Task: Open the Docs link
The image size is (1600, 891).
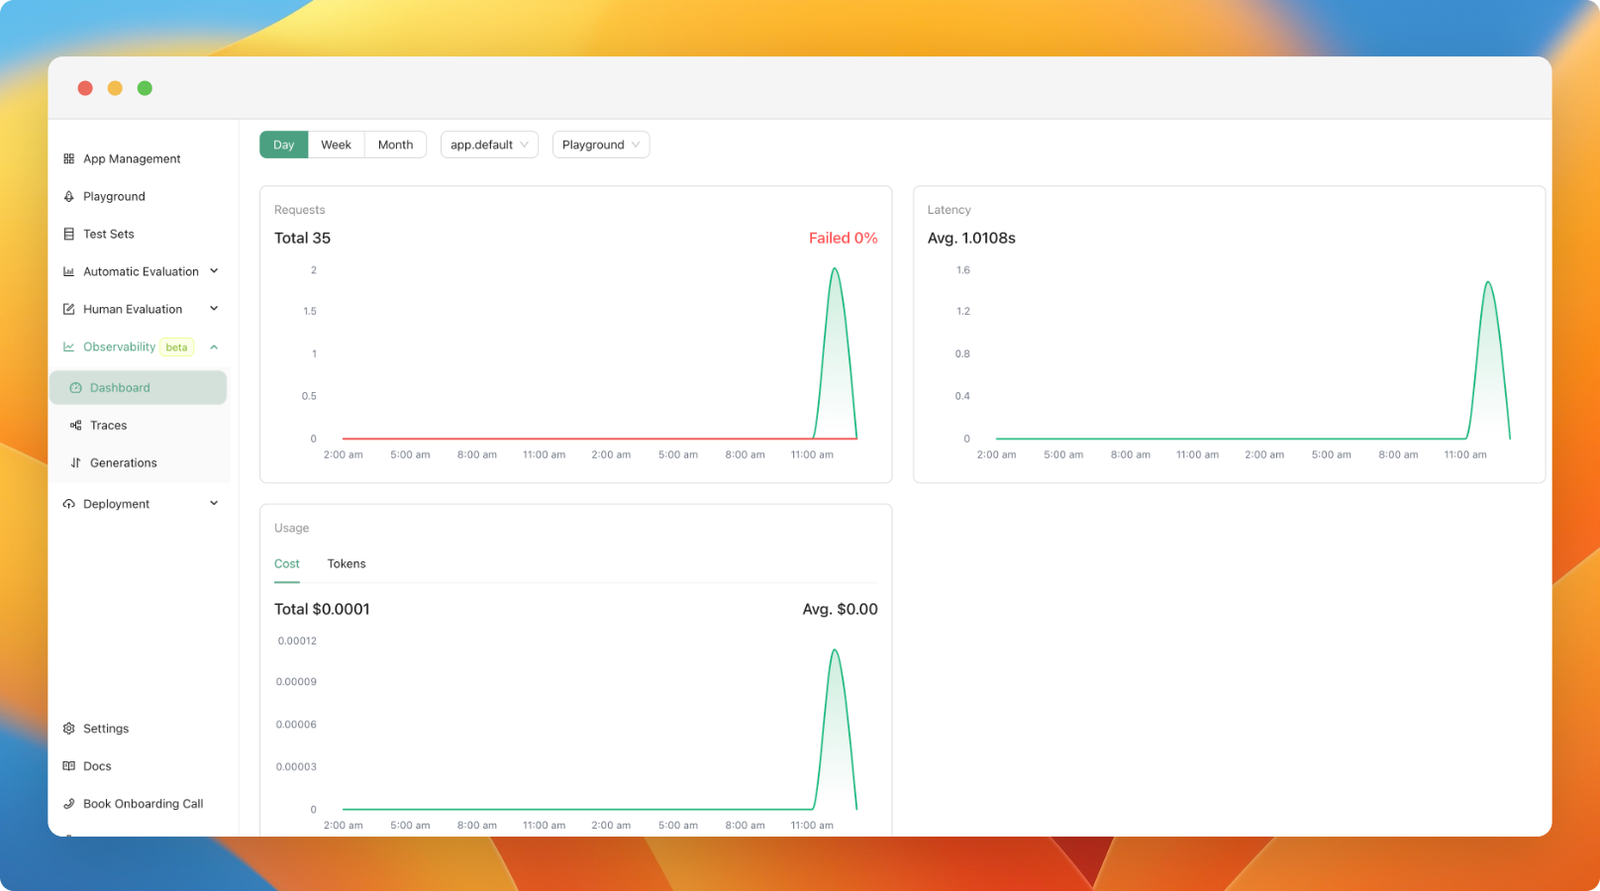Action: coord(97,766)
